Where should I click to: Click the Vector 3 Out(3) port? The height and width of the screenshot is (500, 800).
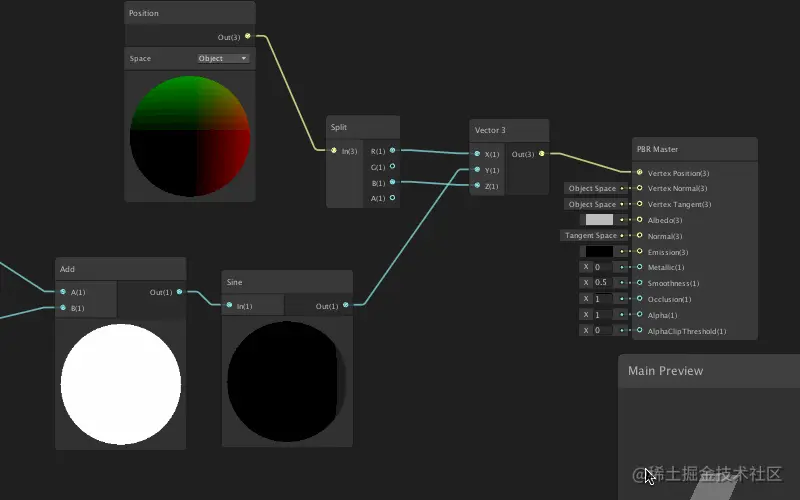[x=541, y=154]
